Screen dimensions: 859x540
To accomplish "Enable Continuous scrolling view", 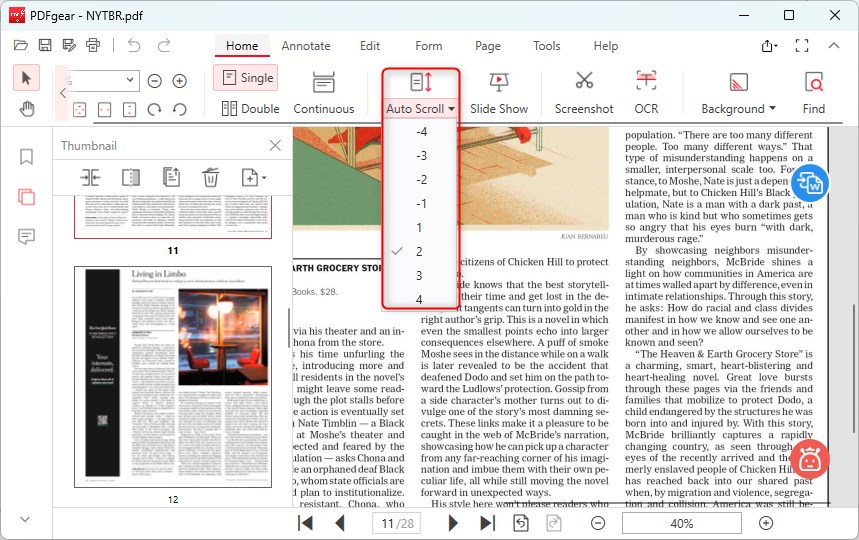I will pyautogui.click(x=324, y=93).
